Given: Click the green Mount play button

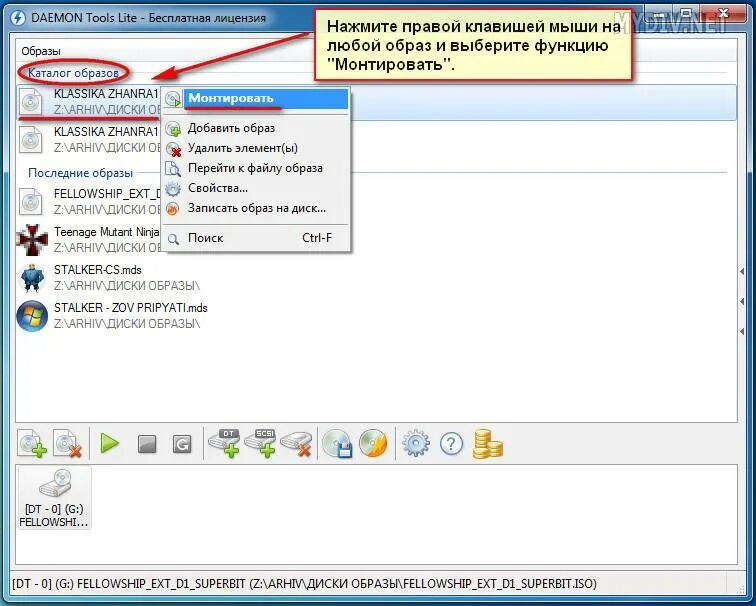Looking at the screenshot, I should pos(109,443).
